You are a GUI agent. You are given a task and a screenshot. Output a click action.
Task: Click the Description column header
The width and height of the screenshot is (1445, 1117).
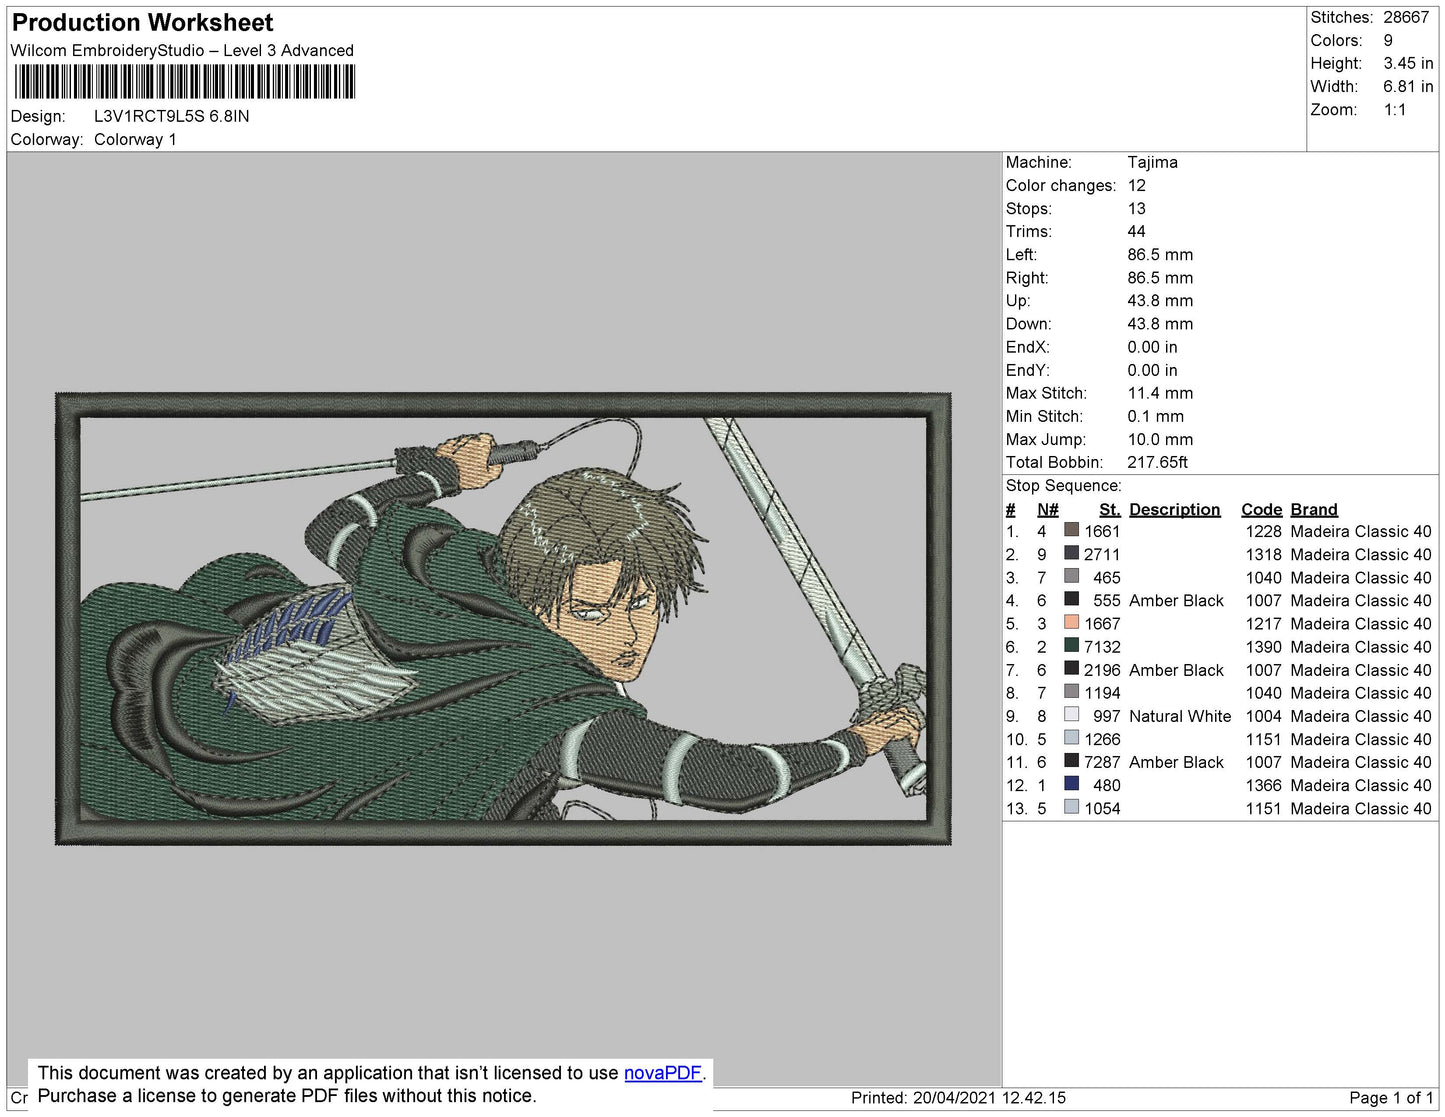tap(1174, 509)
